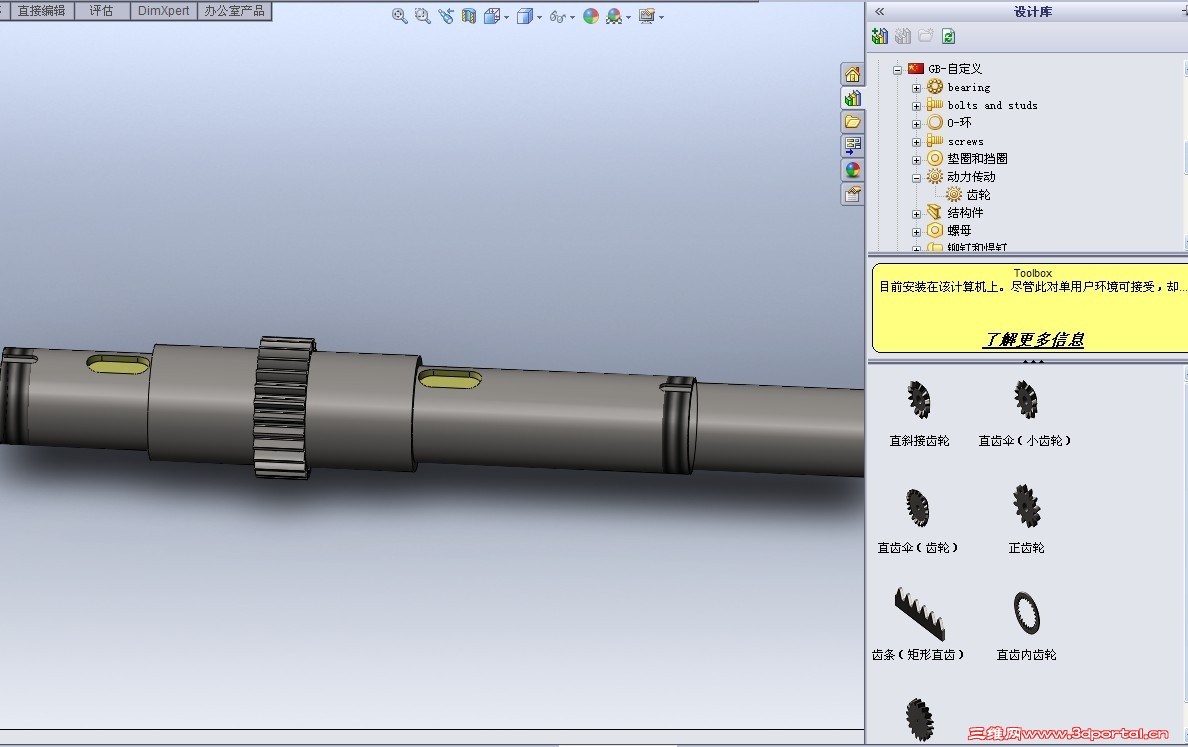Open View Palette task pane tab
1188x747 pixels.
(x=852, y=145)
